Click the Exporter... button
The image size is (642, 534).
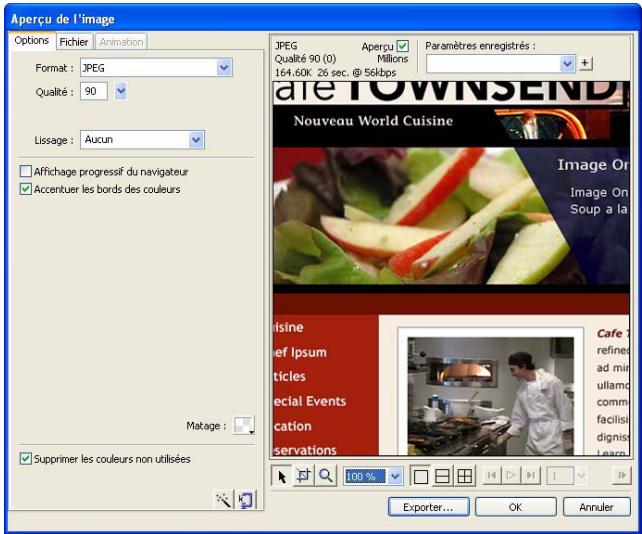tap(428, 507)
